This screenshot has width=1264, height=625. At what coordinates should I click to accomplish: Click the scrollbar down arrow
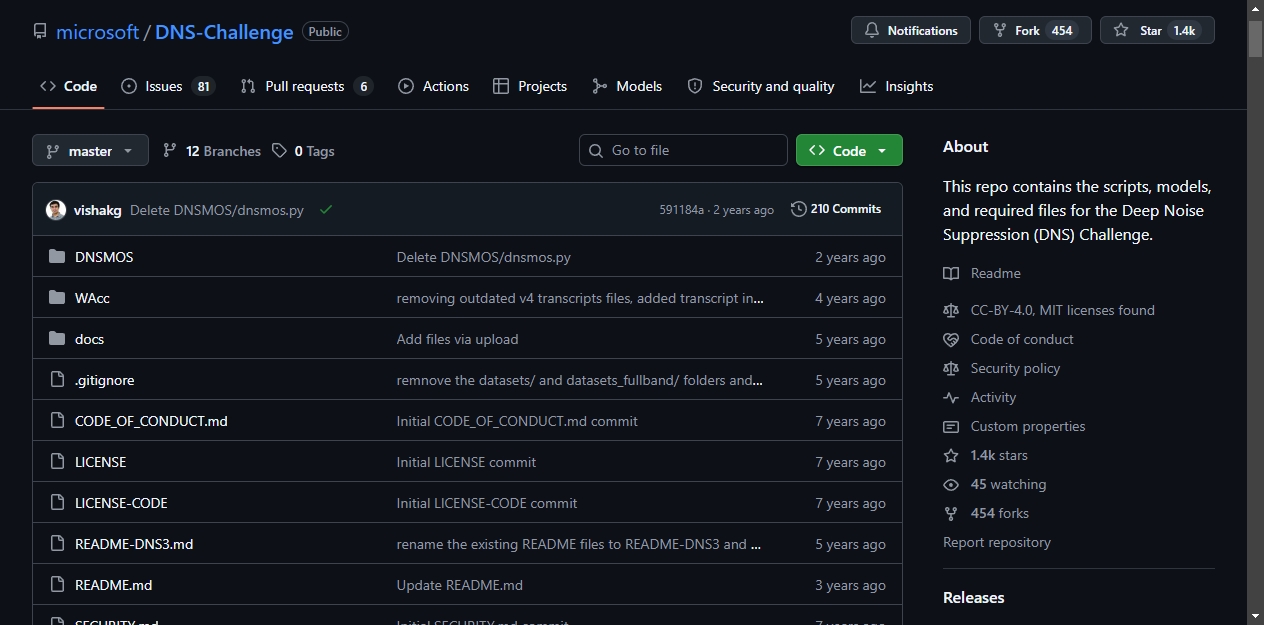click(1255, 616)
